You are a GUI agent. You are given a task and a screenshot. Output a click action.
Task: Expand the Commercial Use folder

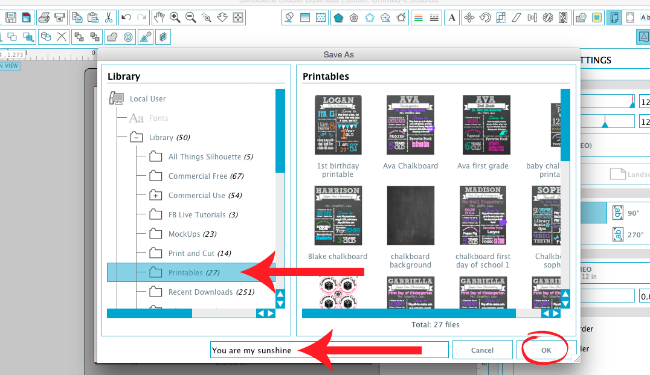155,195
